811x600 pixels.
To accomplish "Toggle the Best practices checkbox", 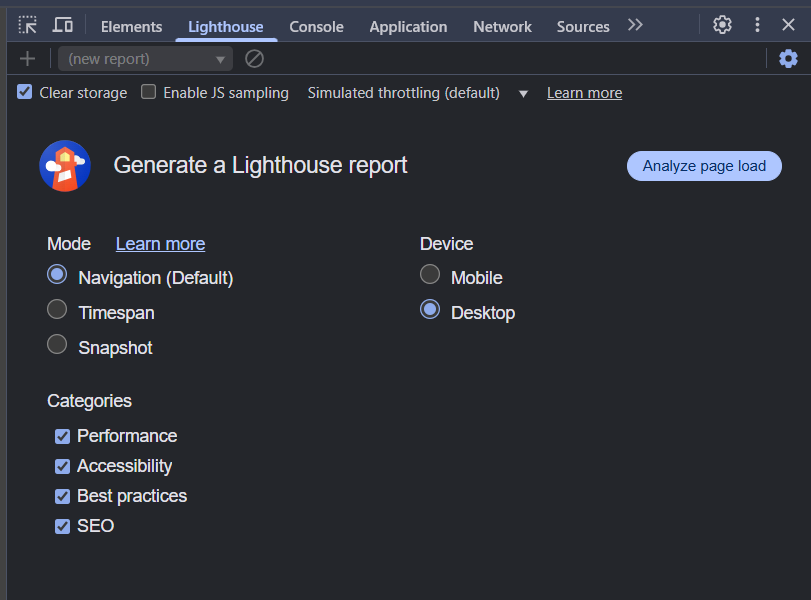I will (x=63, y=497).
